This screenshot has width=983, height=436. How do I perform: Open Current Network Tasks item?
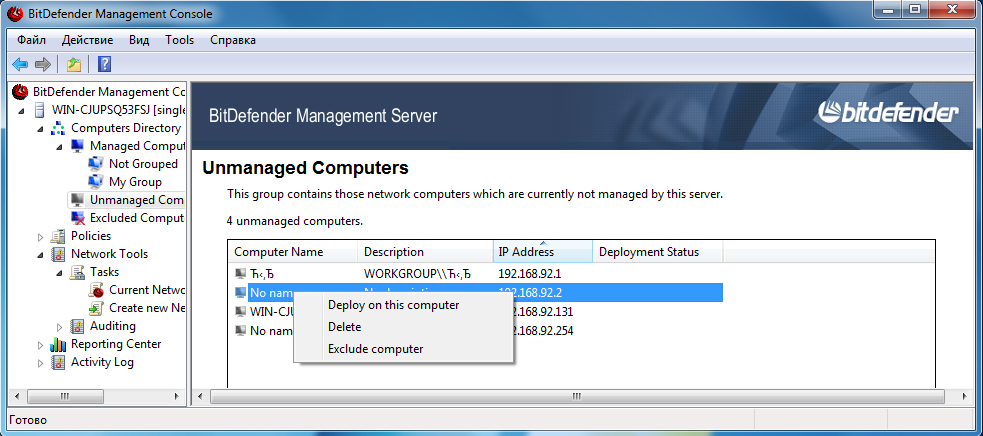(x=147, y=290)
